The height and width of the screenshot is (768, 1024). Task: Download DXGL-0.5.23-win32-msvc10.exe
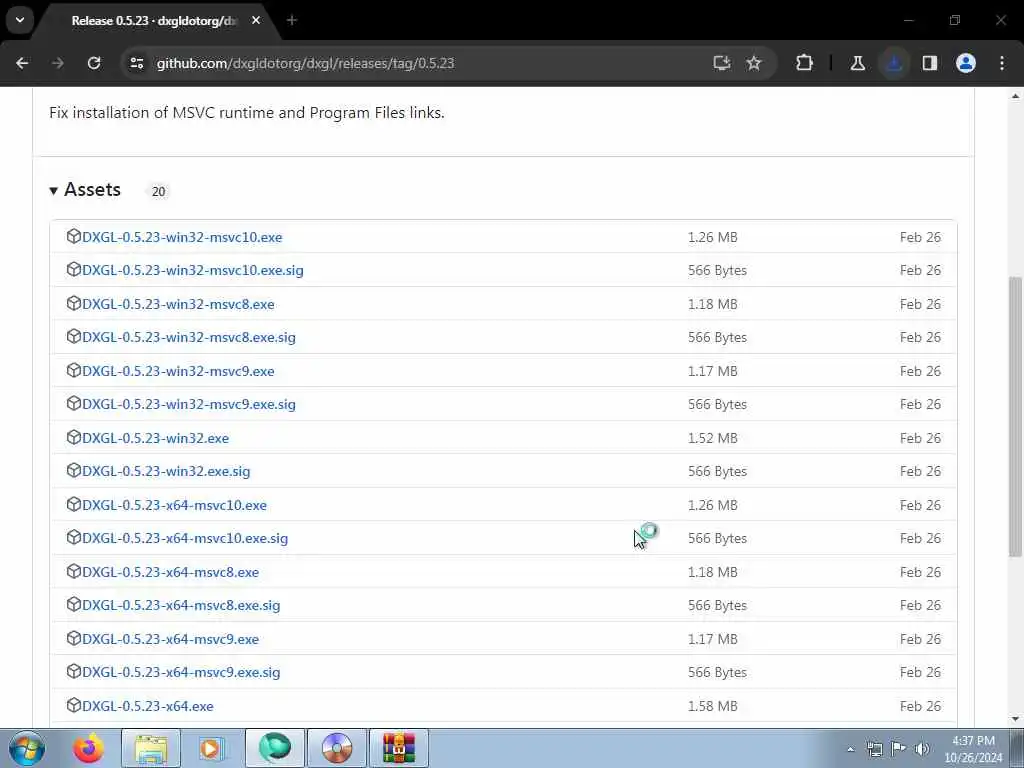click(x=182, y=237)
